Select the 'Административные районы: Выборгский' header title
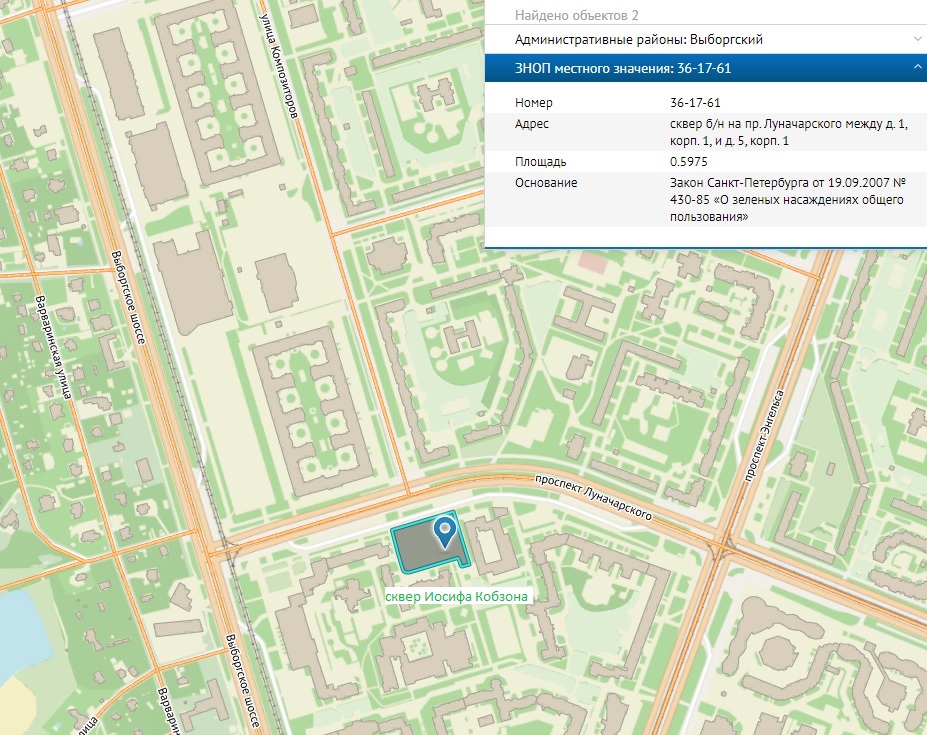The height and width of the screenshot is (735, 927). coord(638,39)
